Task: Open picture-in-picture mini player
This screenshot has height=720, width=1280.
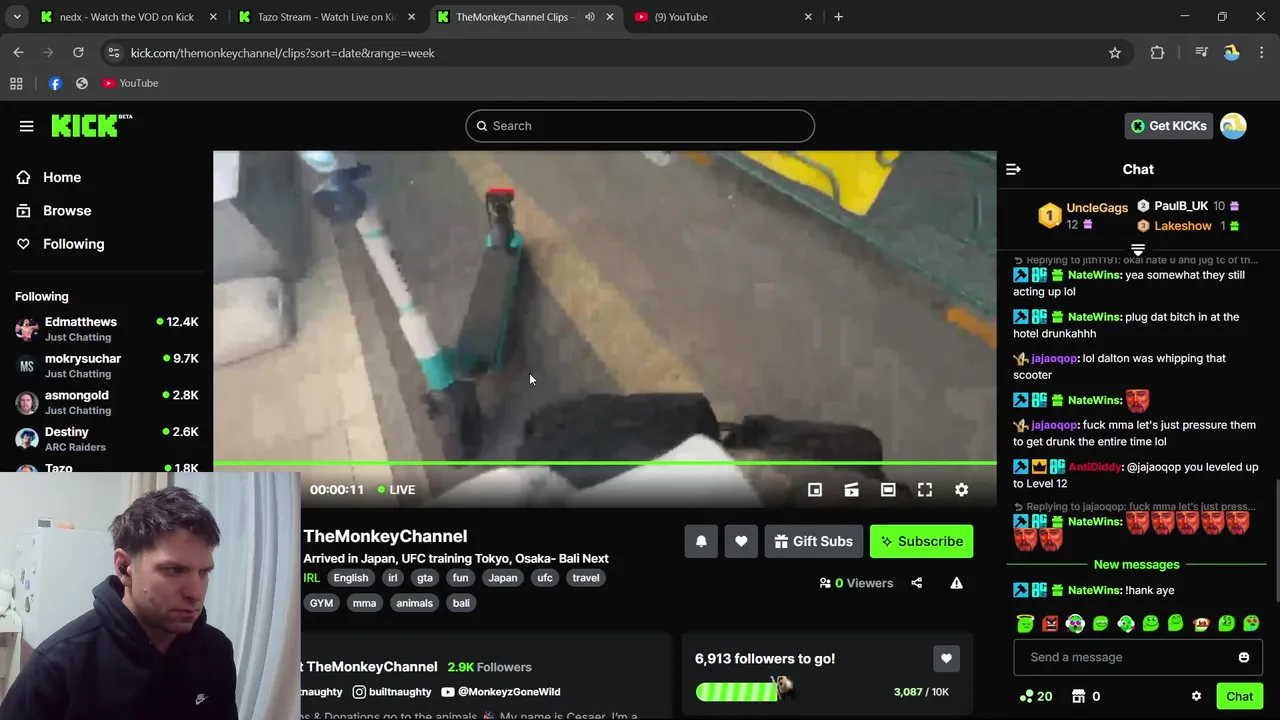Action: (x=815, y=490)
